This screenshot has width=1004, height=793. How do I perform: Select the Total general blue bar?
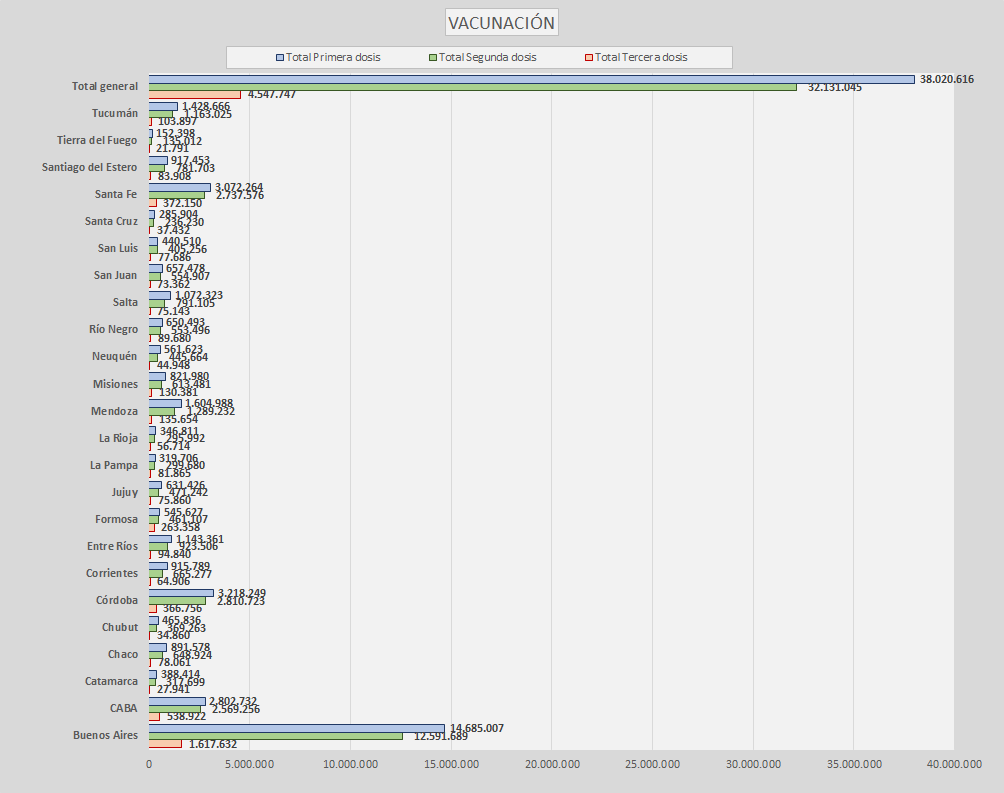click(531, 79)
